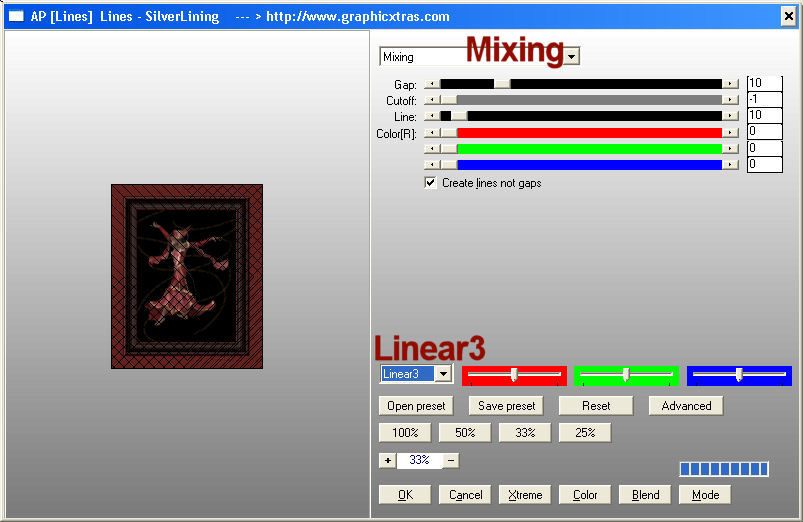
Task: Set preview zoom to 50%
Action: [465, 433]
